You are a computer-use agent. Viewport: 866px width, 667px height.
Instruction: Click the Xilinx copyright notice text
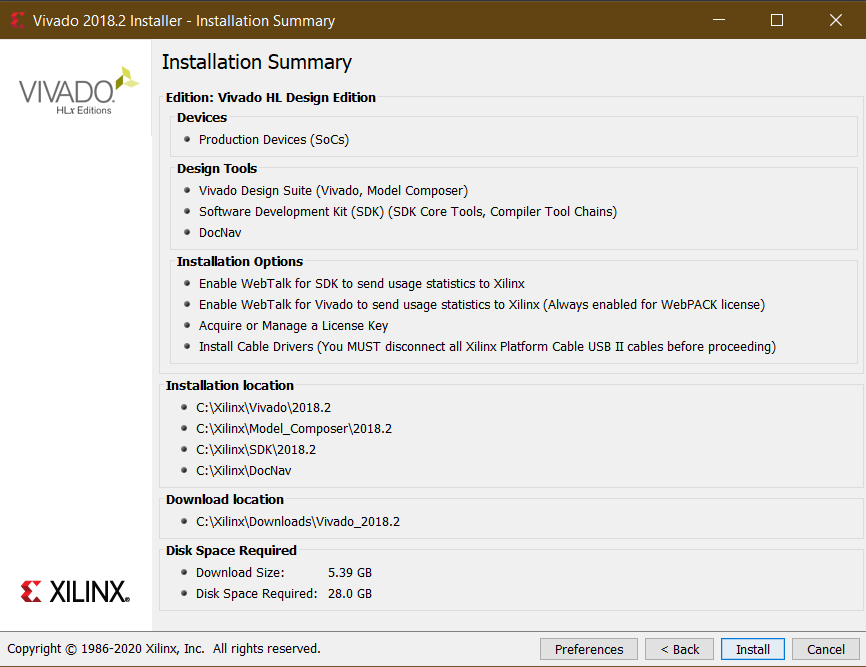click(163, 649)
